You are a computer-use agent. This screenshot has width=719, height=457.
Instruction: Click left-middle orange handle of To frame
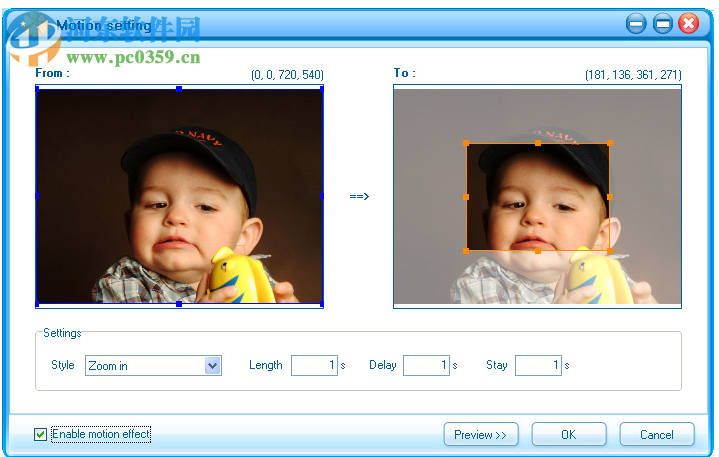466,197
